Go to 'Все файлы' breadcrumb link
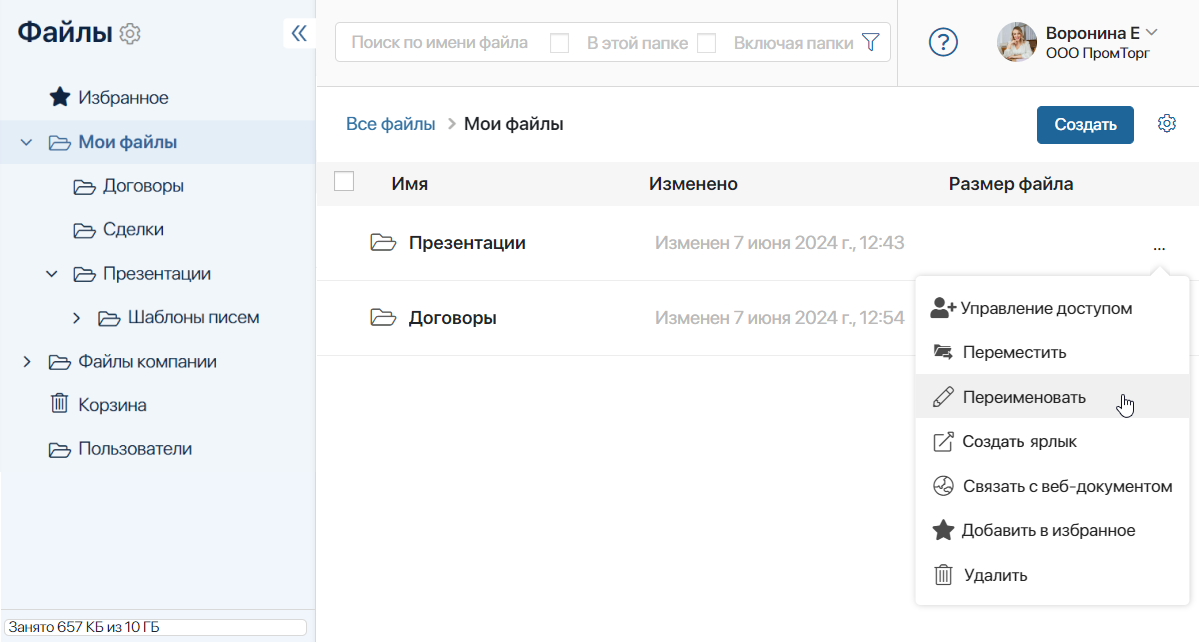 [x=390, y=124]
